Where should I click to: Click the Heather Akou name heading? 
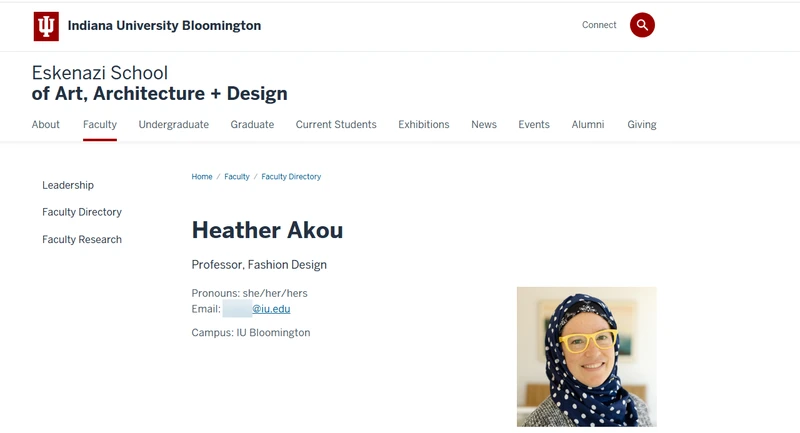click(267, 230)
